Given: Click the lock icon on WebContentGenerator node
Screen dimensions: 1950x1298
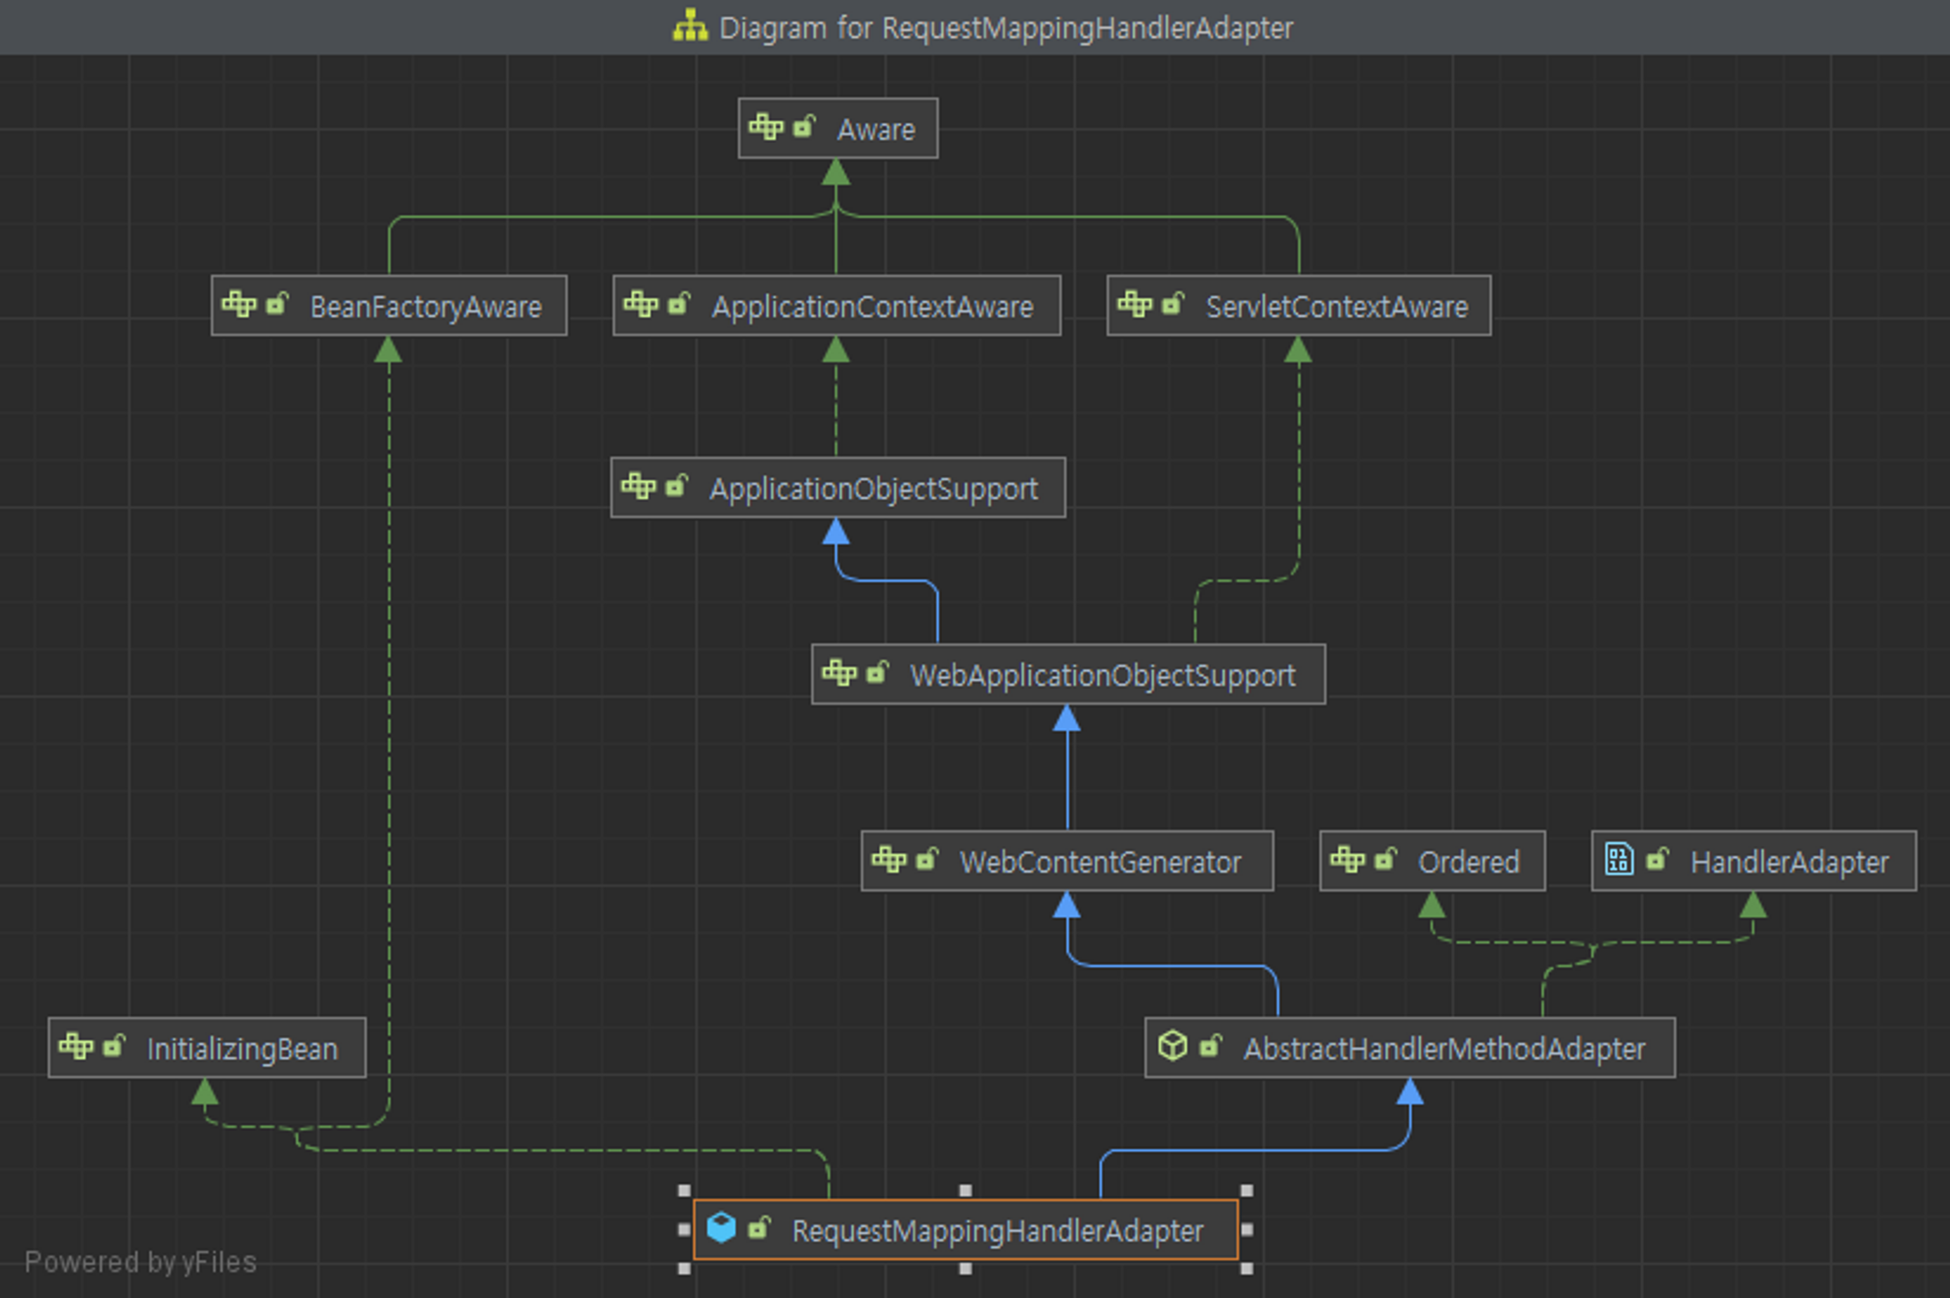Looking at the screenshot, I should click(928, 859).
